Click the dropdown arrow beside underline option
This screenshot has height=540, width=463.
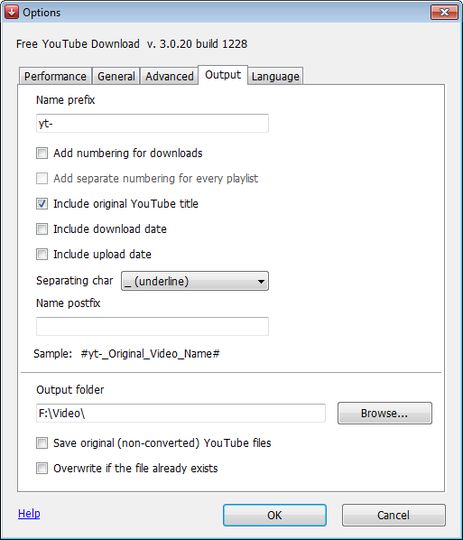(x=261, y=281)
